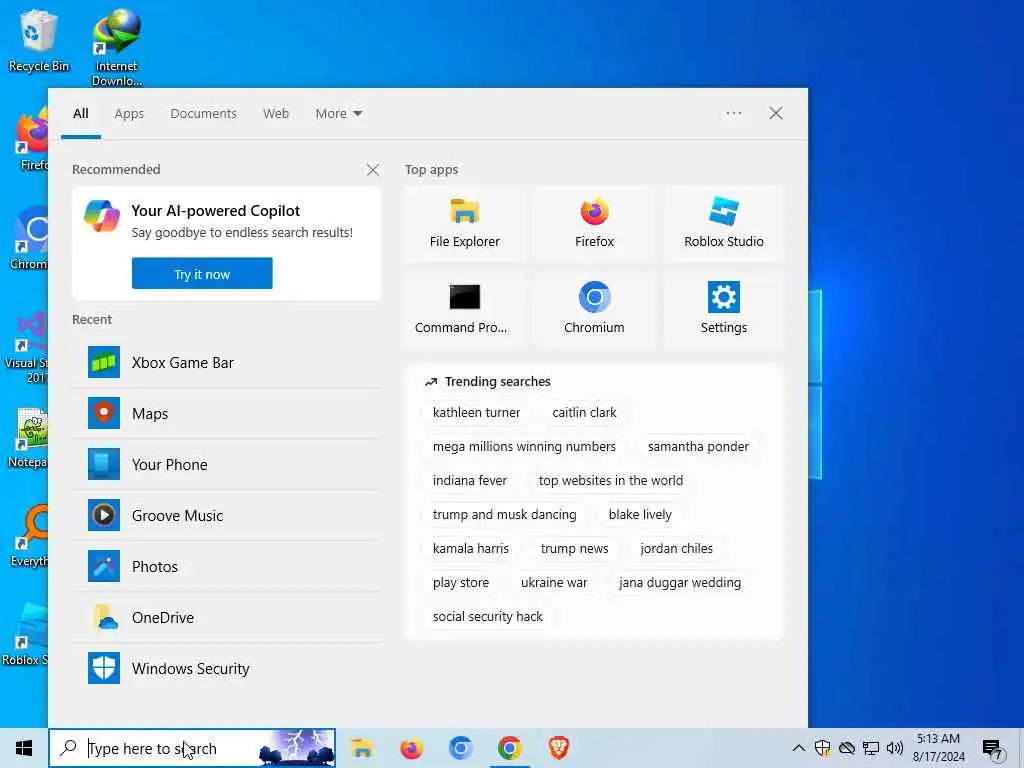Viewport: 1024px width, 768px height.
Task: Search trending 'samantha ponder'
Action: (x=697, y=447)
